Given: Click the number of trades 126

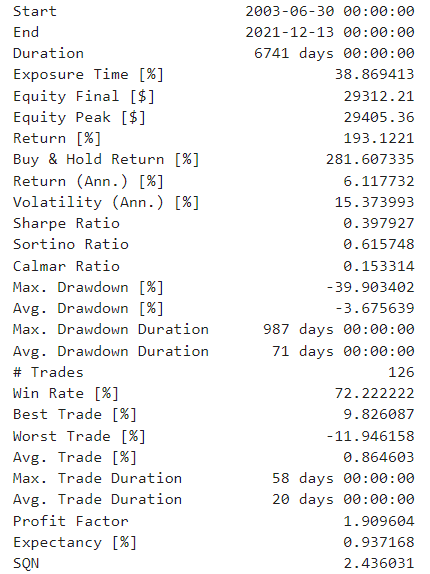Looking at the screenshot, I should click(401, 372).
